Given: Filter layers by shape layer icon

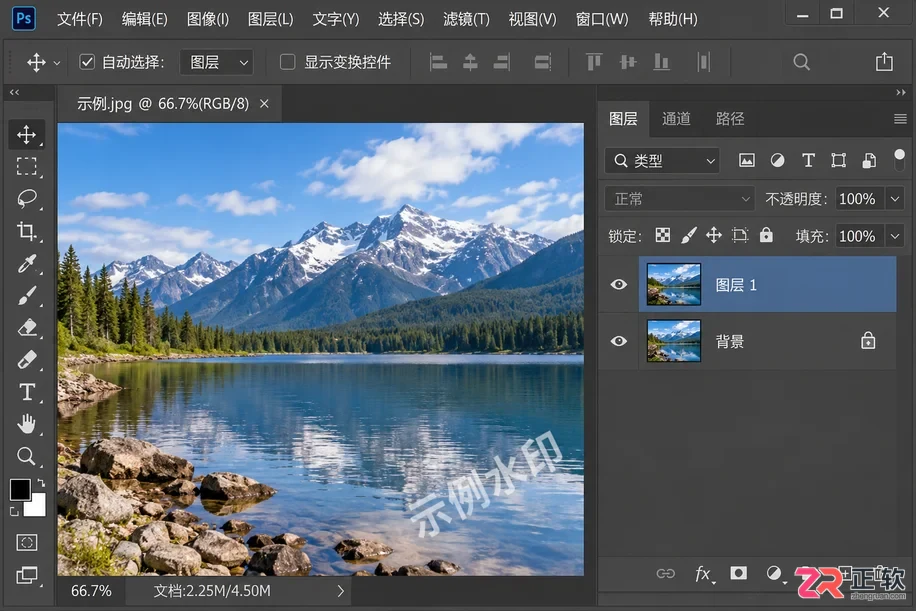Looking at the screenshot, I should [x=838, y=160].
